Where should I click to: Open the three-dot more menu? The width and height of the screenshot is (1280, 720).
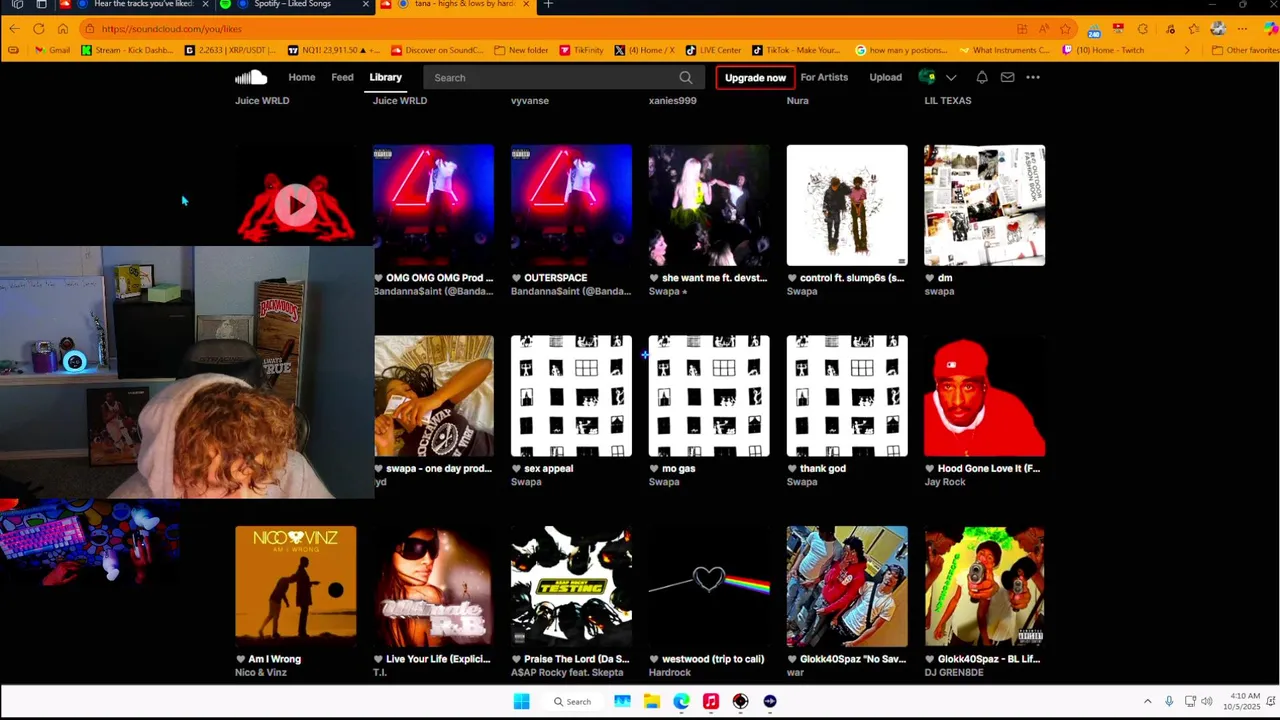(x=1033, y=77)
